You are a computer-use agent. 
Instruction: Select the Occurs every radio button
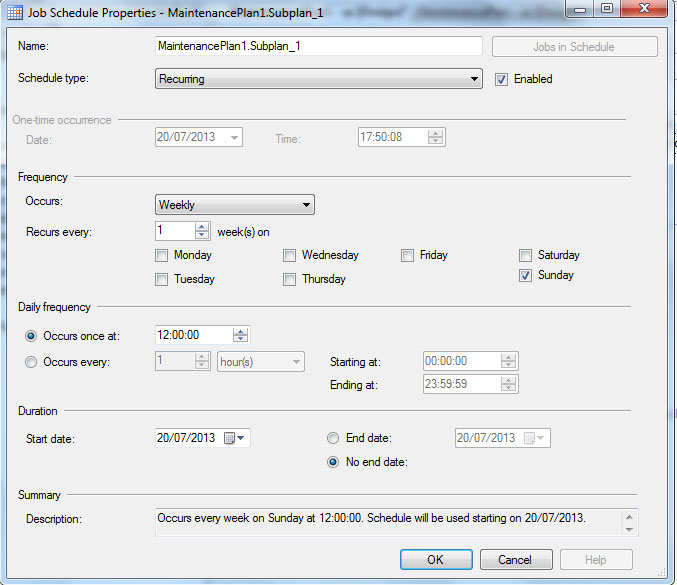32,362
